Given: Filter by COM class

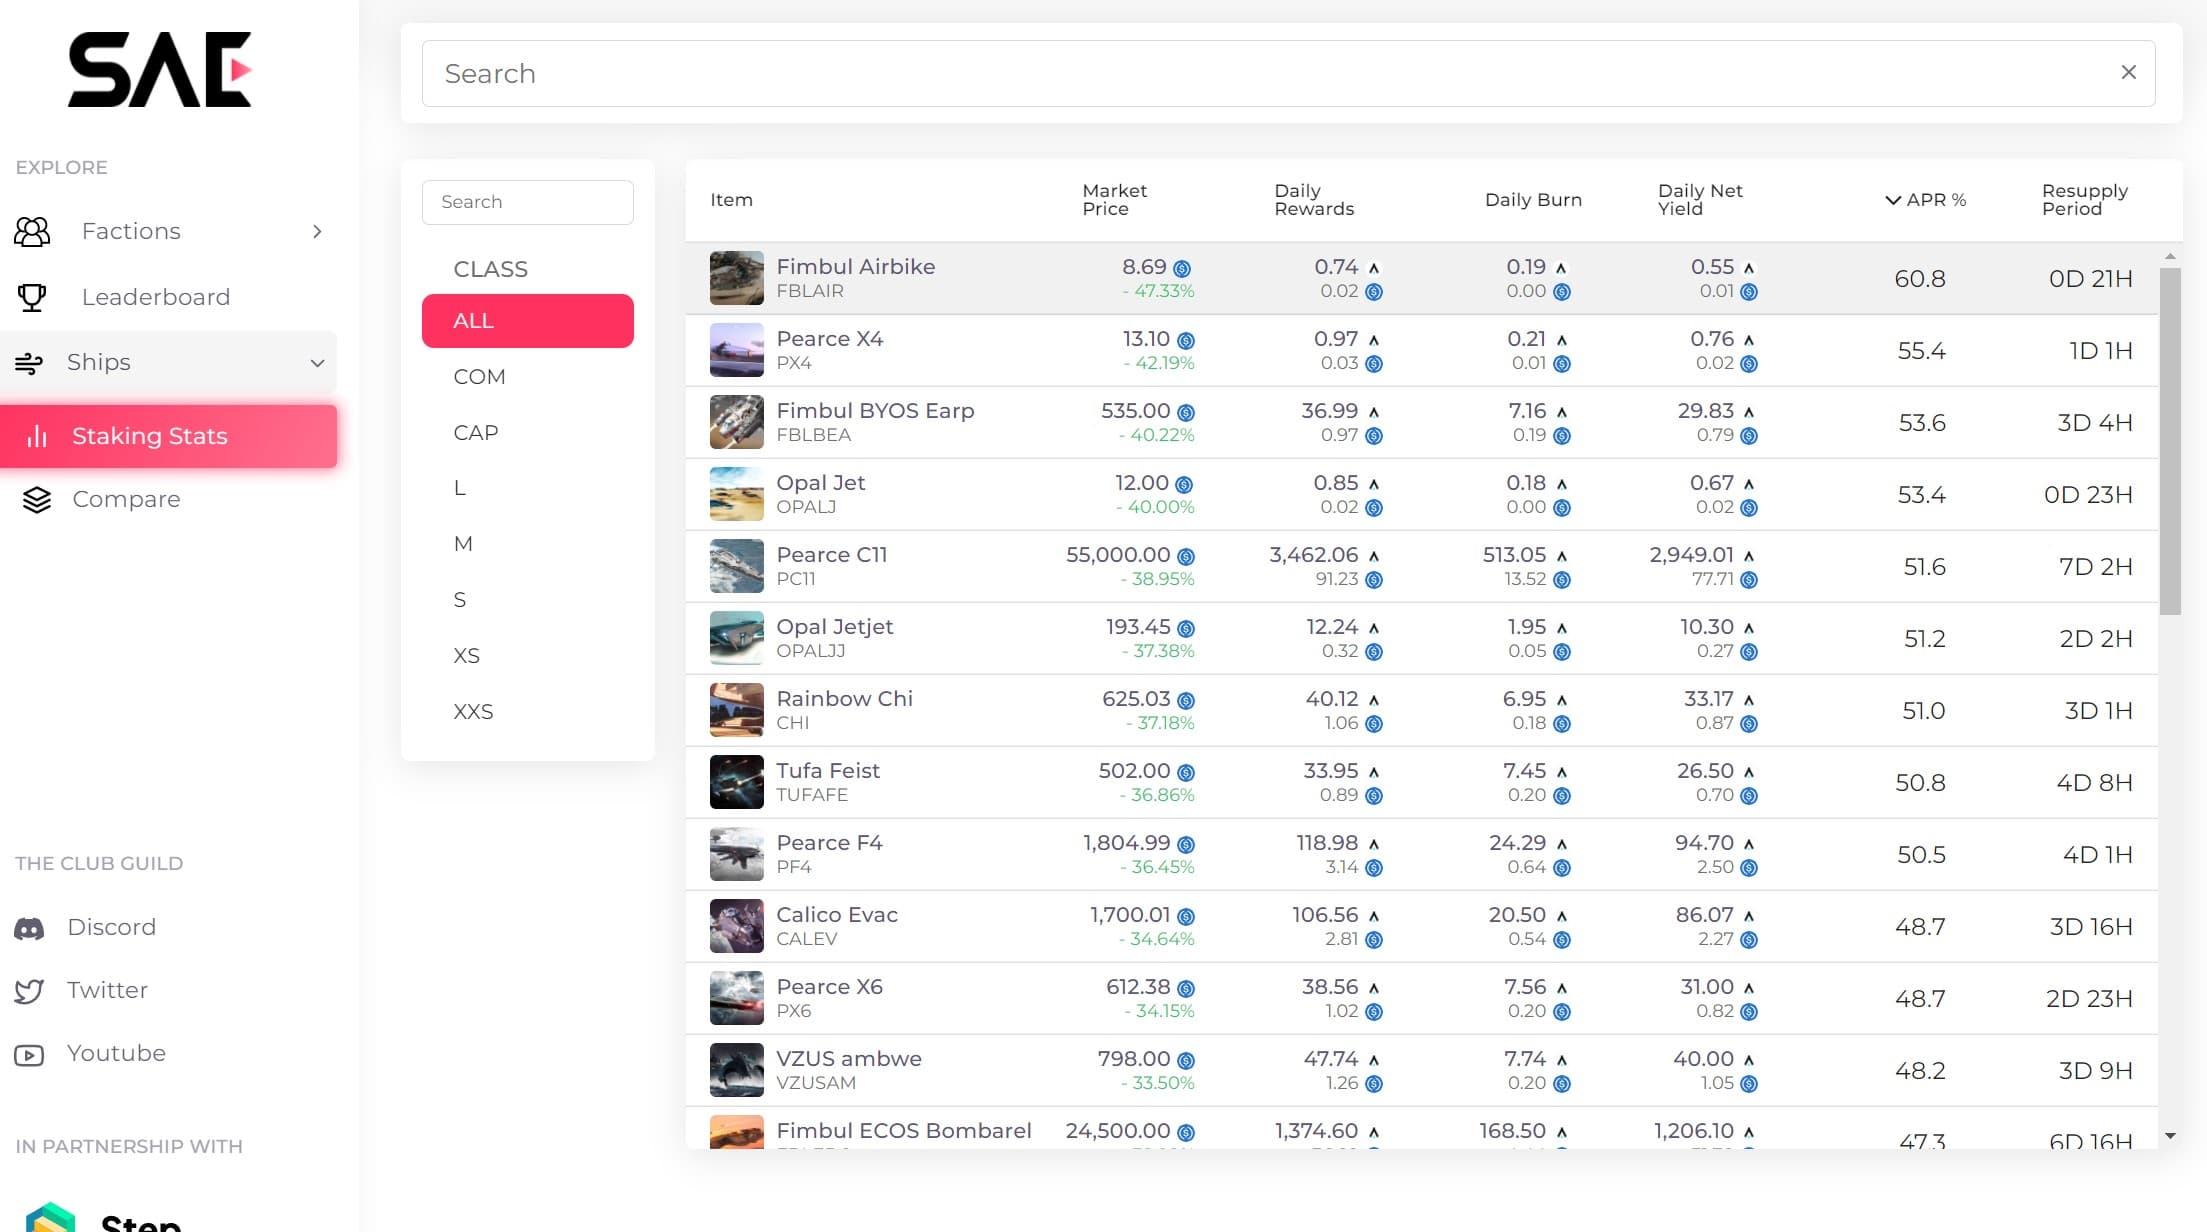Looking at the screenshot, I should [x=479, y=377].
